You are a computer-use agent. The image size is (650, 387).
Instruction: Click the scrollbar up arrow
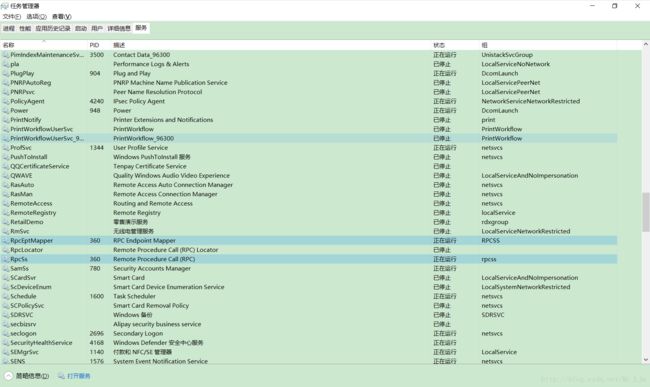pos(645,44)
